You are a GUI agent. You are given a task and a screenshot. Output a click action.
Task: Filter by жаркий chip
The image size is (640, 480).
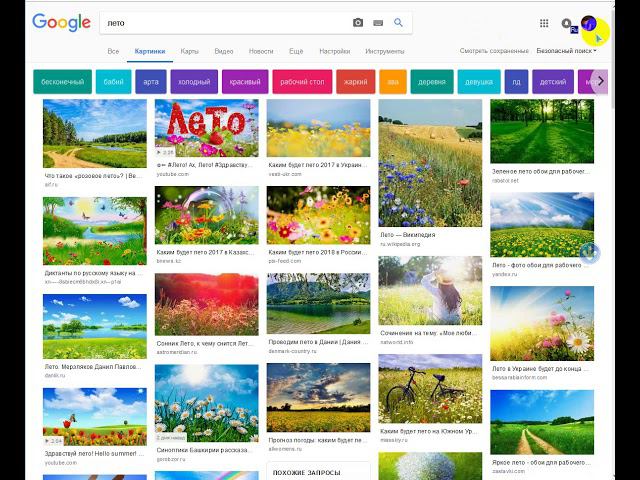coord(356,82)
